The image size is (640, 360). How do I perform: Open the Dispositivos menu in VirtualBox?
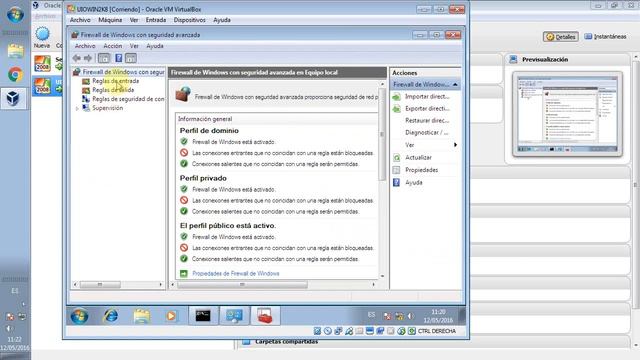(x=189, y=20)
